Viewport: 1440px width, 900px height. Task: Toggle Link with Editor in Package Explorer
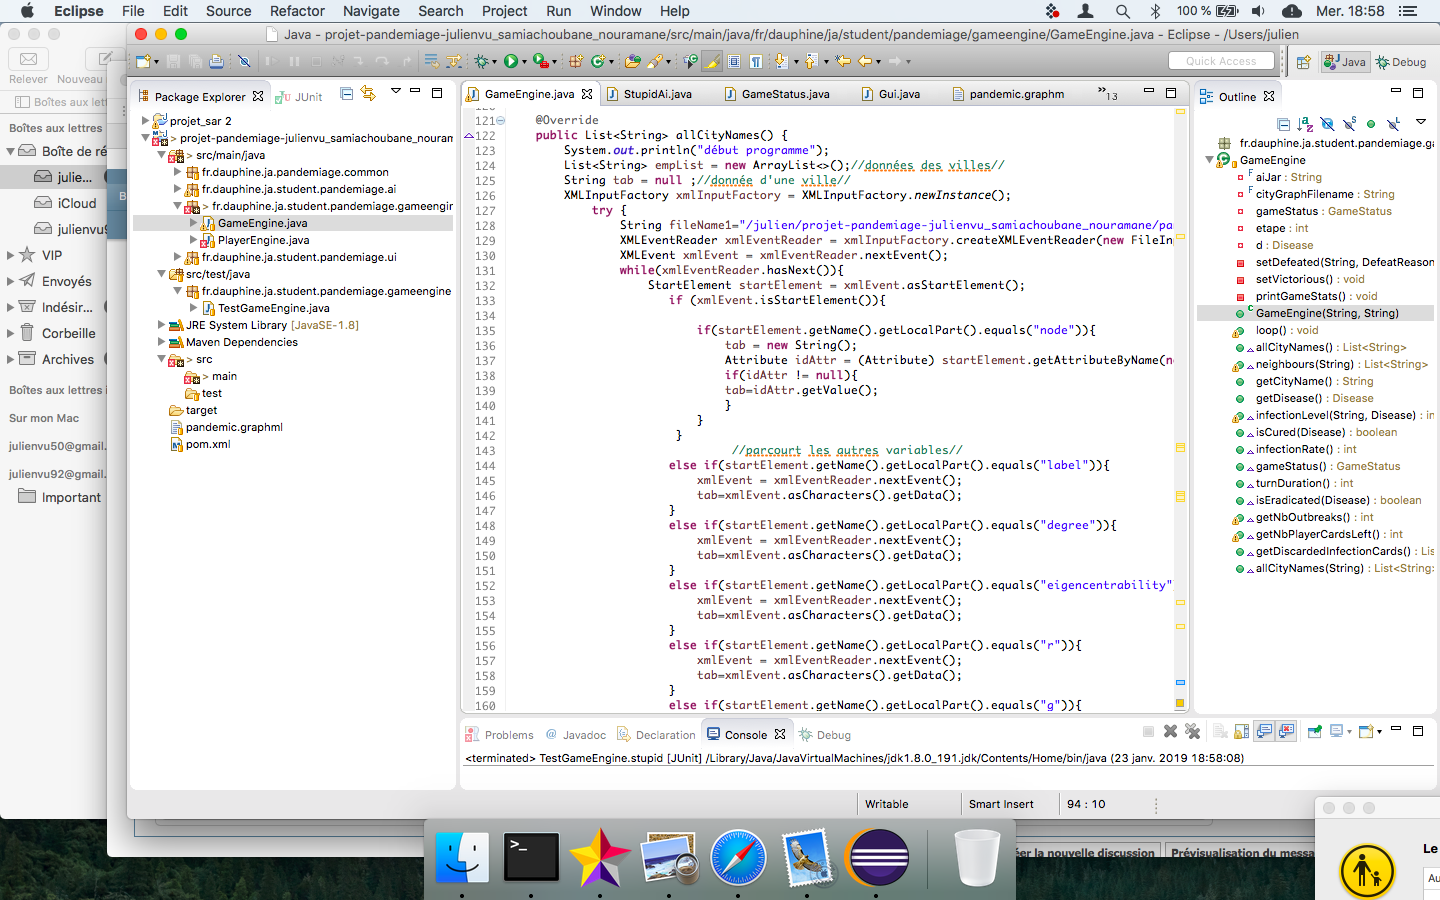coord(368,94)
